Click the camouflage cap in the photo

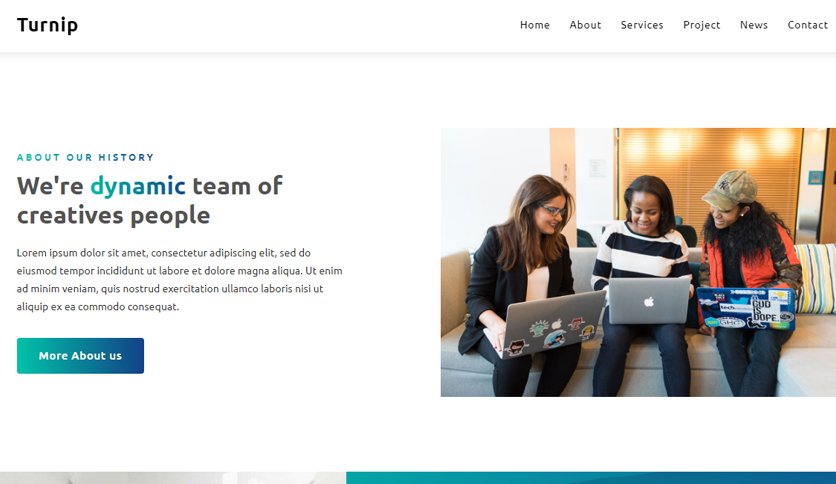(x=730, y=189)
